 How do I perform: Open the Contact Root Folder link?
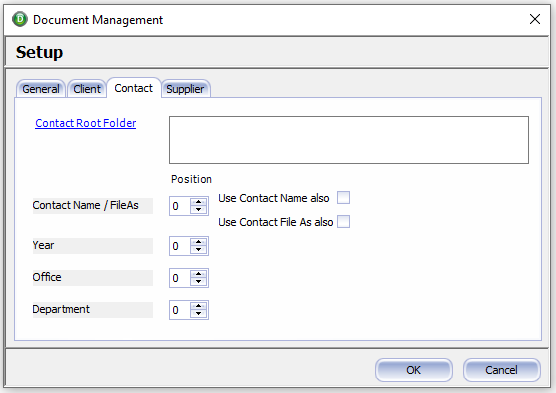pyautogui.click(x=85, y=123)
